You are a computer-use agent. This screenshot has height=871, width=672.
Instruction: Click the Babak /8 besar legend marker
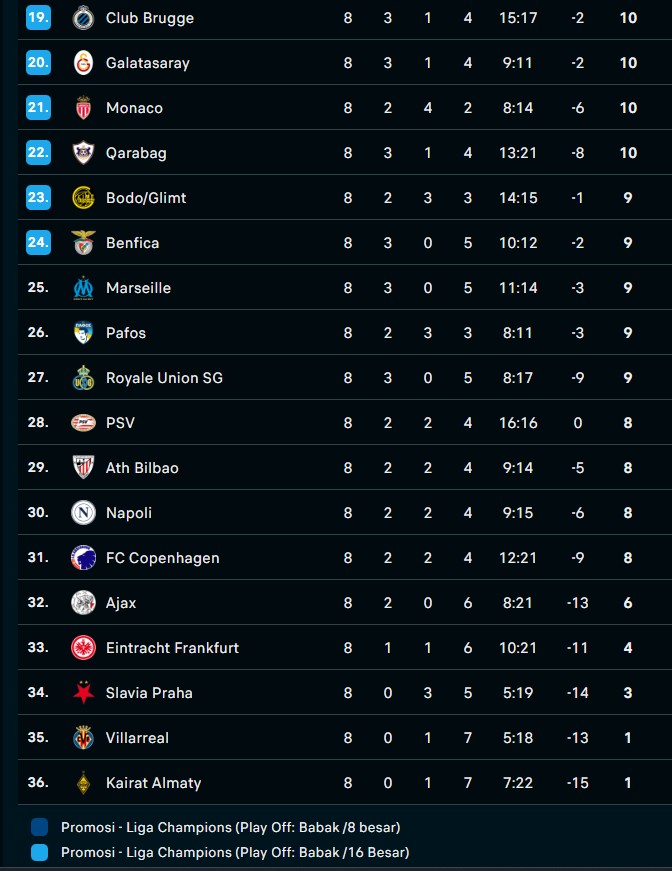click(38, 826)
